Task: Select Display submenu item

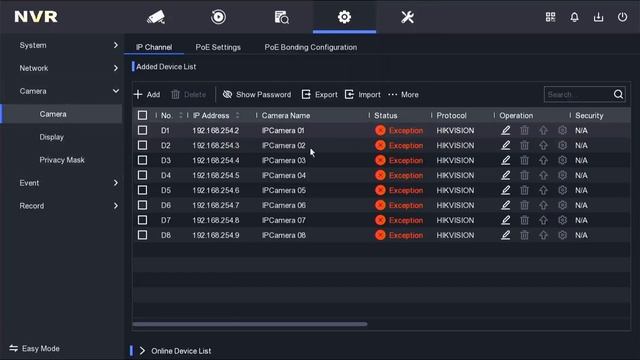Action: (51, 137)
